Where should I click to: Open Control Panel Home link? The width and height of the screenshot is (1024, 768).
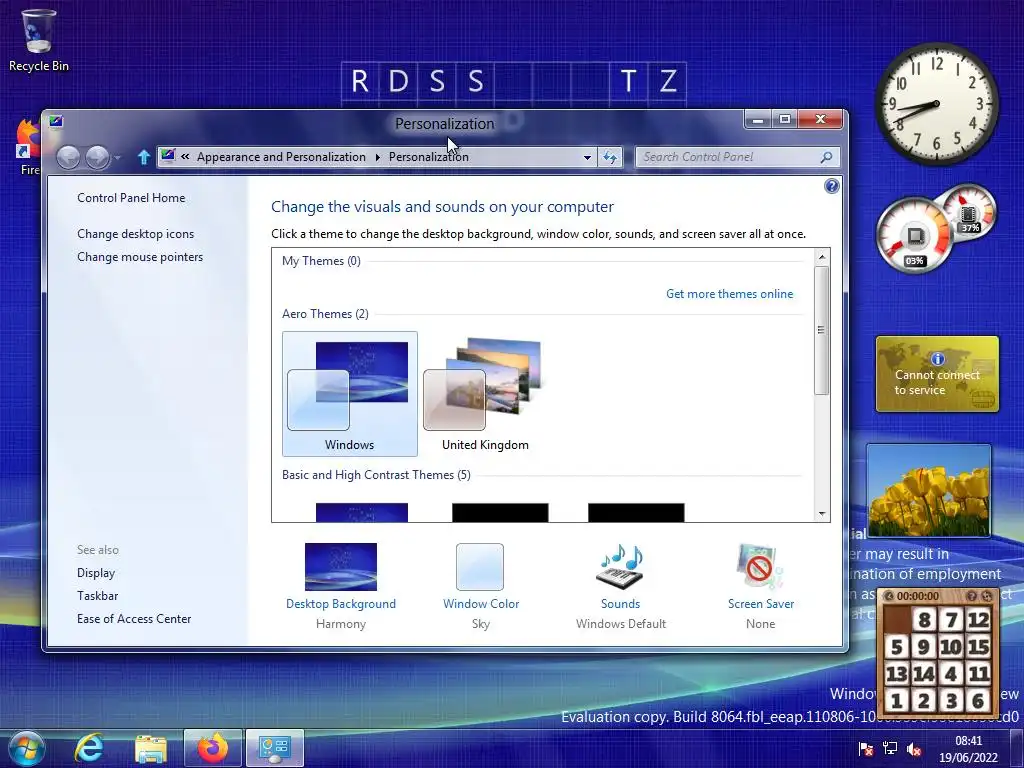[131, 198]
